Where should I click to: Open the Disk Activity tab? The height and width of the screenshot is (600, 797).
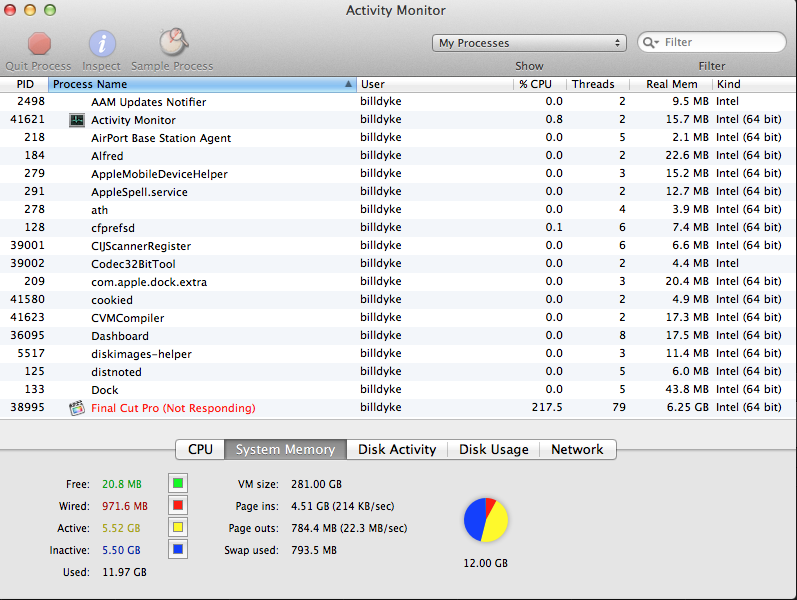coord(397,449)
